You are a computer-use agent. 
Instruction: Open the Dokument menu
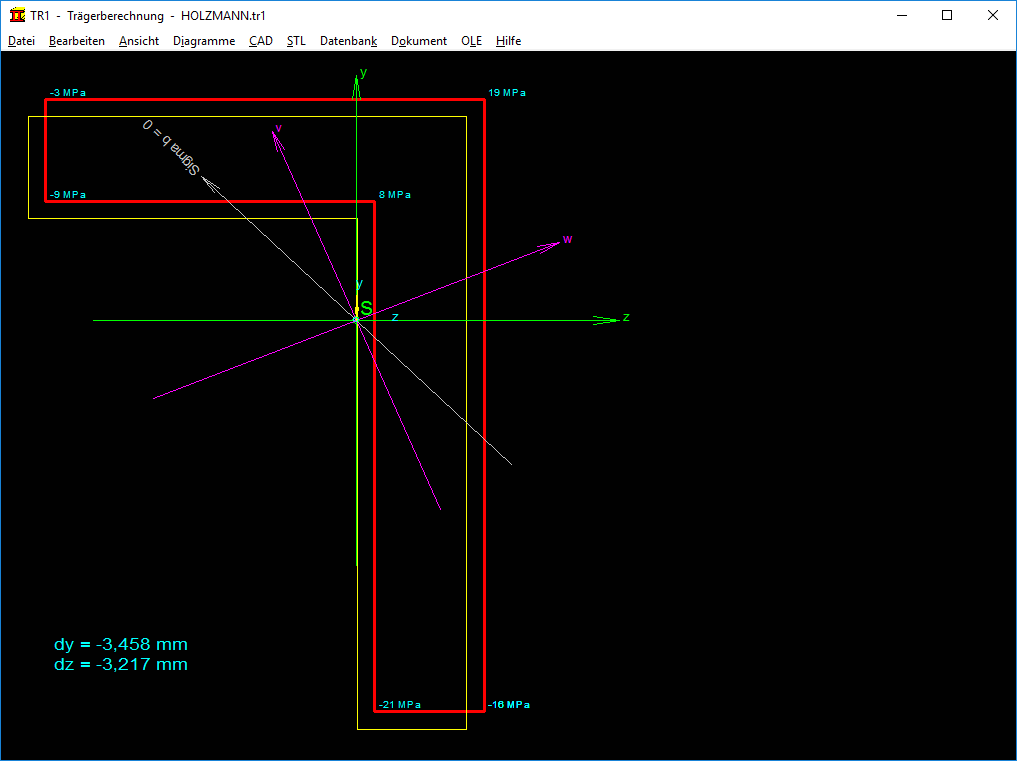coord(419,41)
